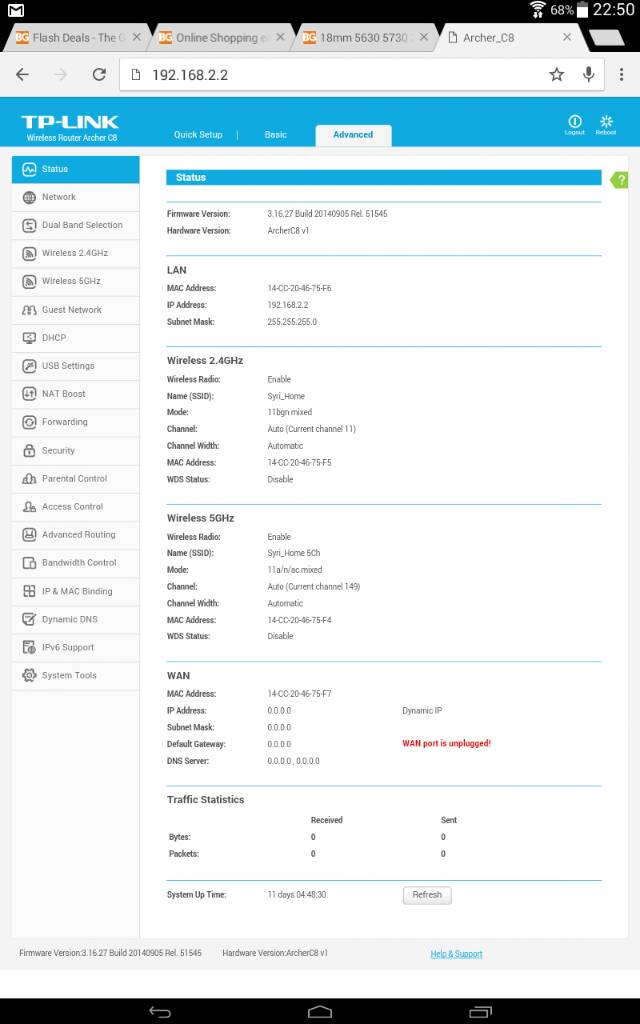Tap the Android recent apps button

pos(481,1012)
